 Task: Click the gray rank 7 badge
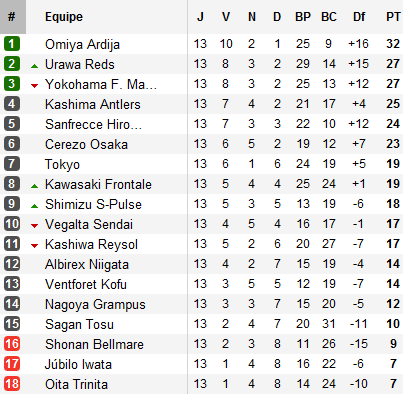12,164
